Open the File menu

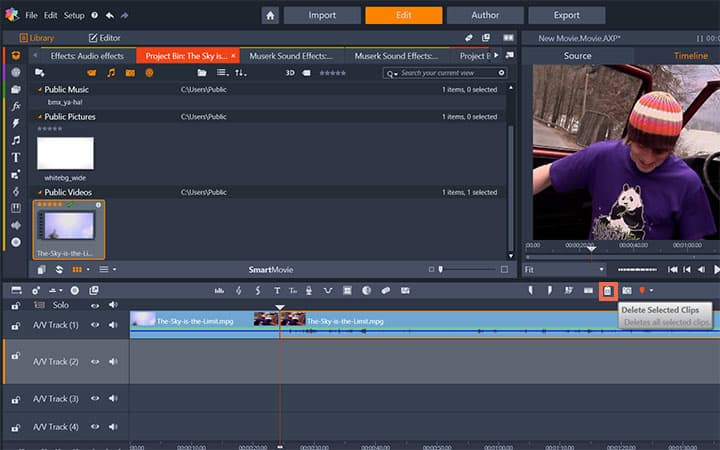(x=31, y=15)
